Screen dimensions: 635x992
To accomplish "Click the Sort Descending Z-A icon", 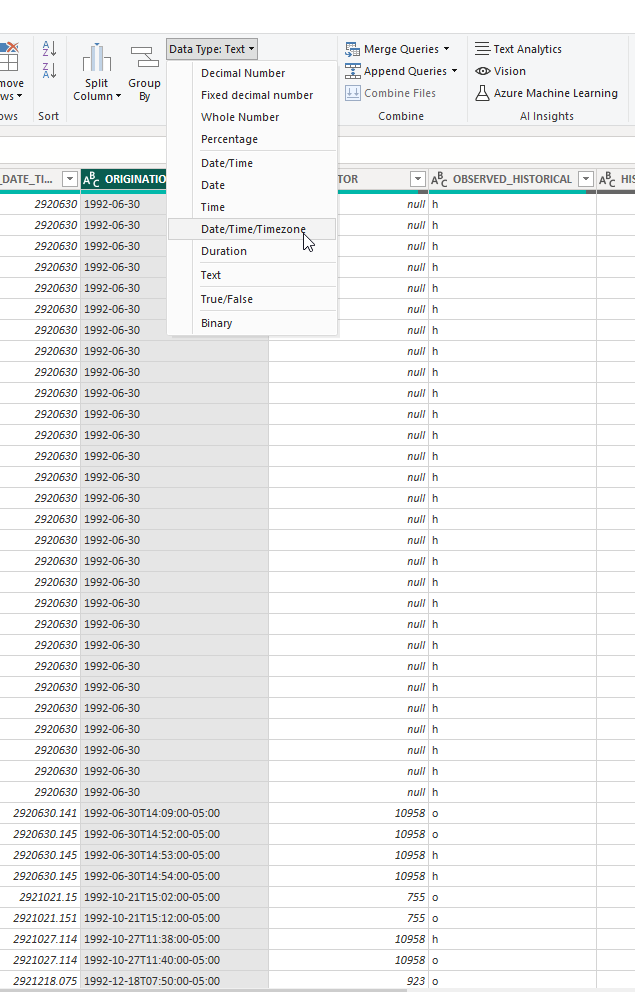I will point(49,70).
